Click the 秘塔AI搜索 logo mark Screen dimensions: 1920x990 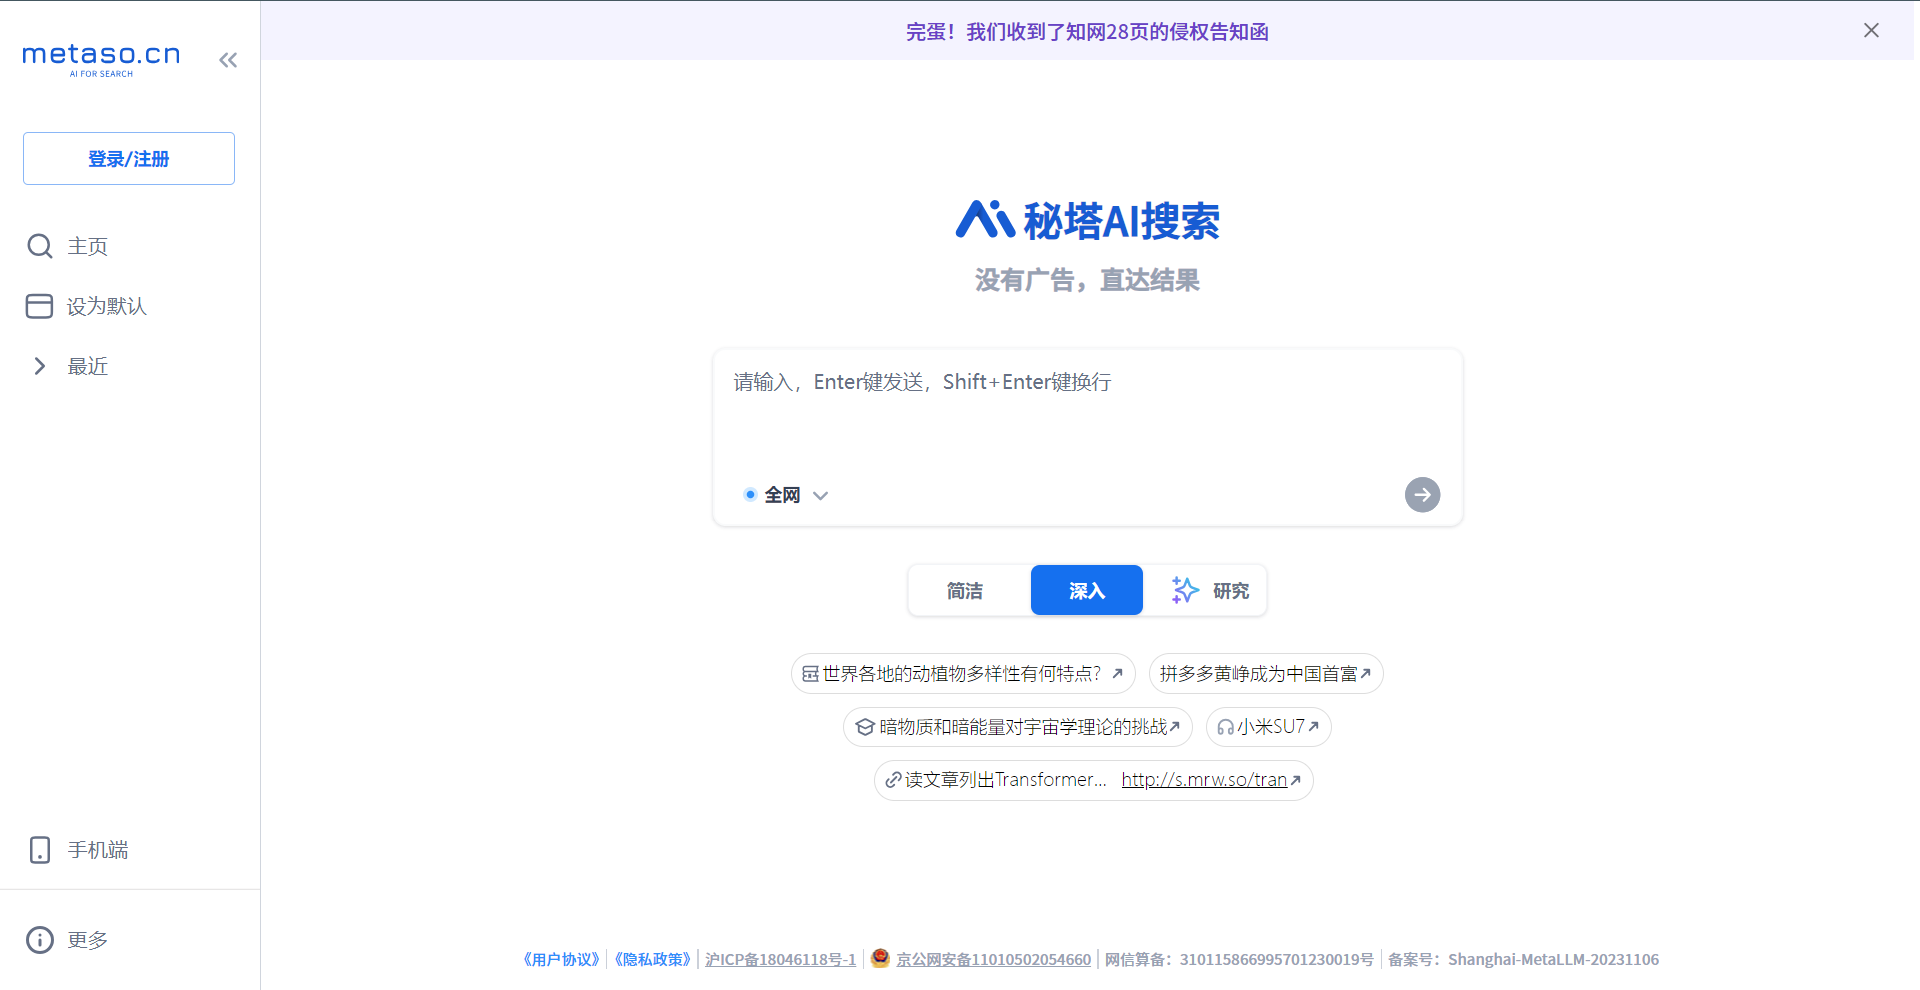985,220
